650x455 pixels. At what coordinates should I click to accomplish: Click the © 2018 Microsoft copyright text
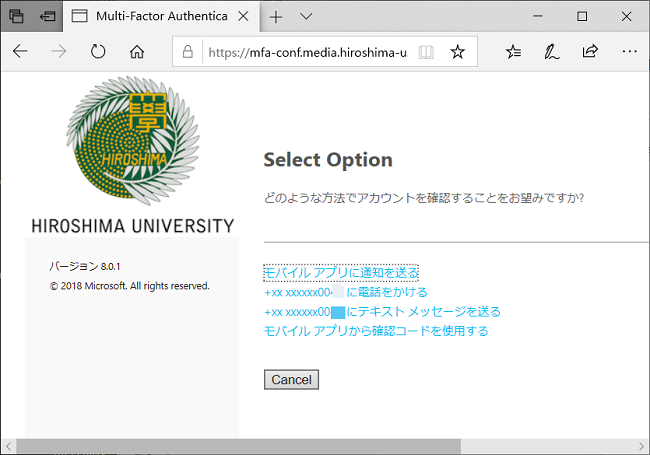pos(130,286)
